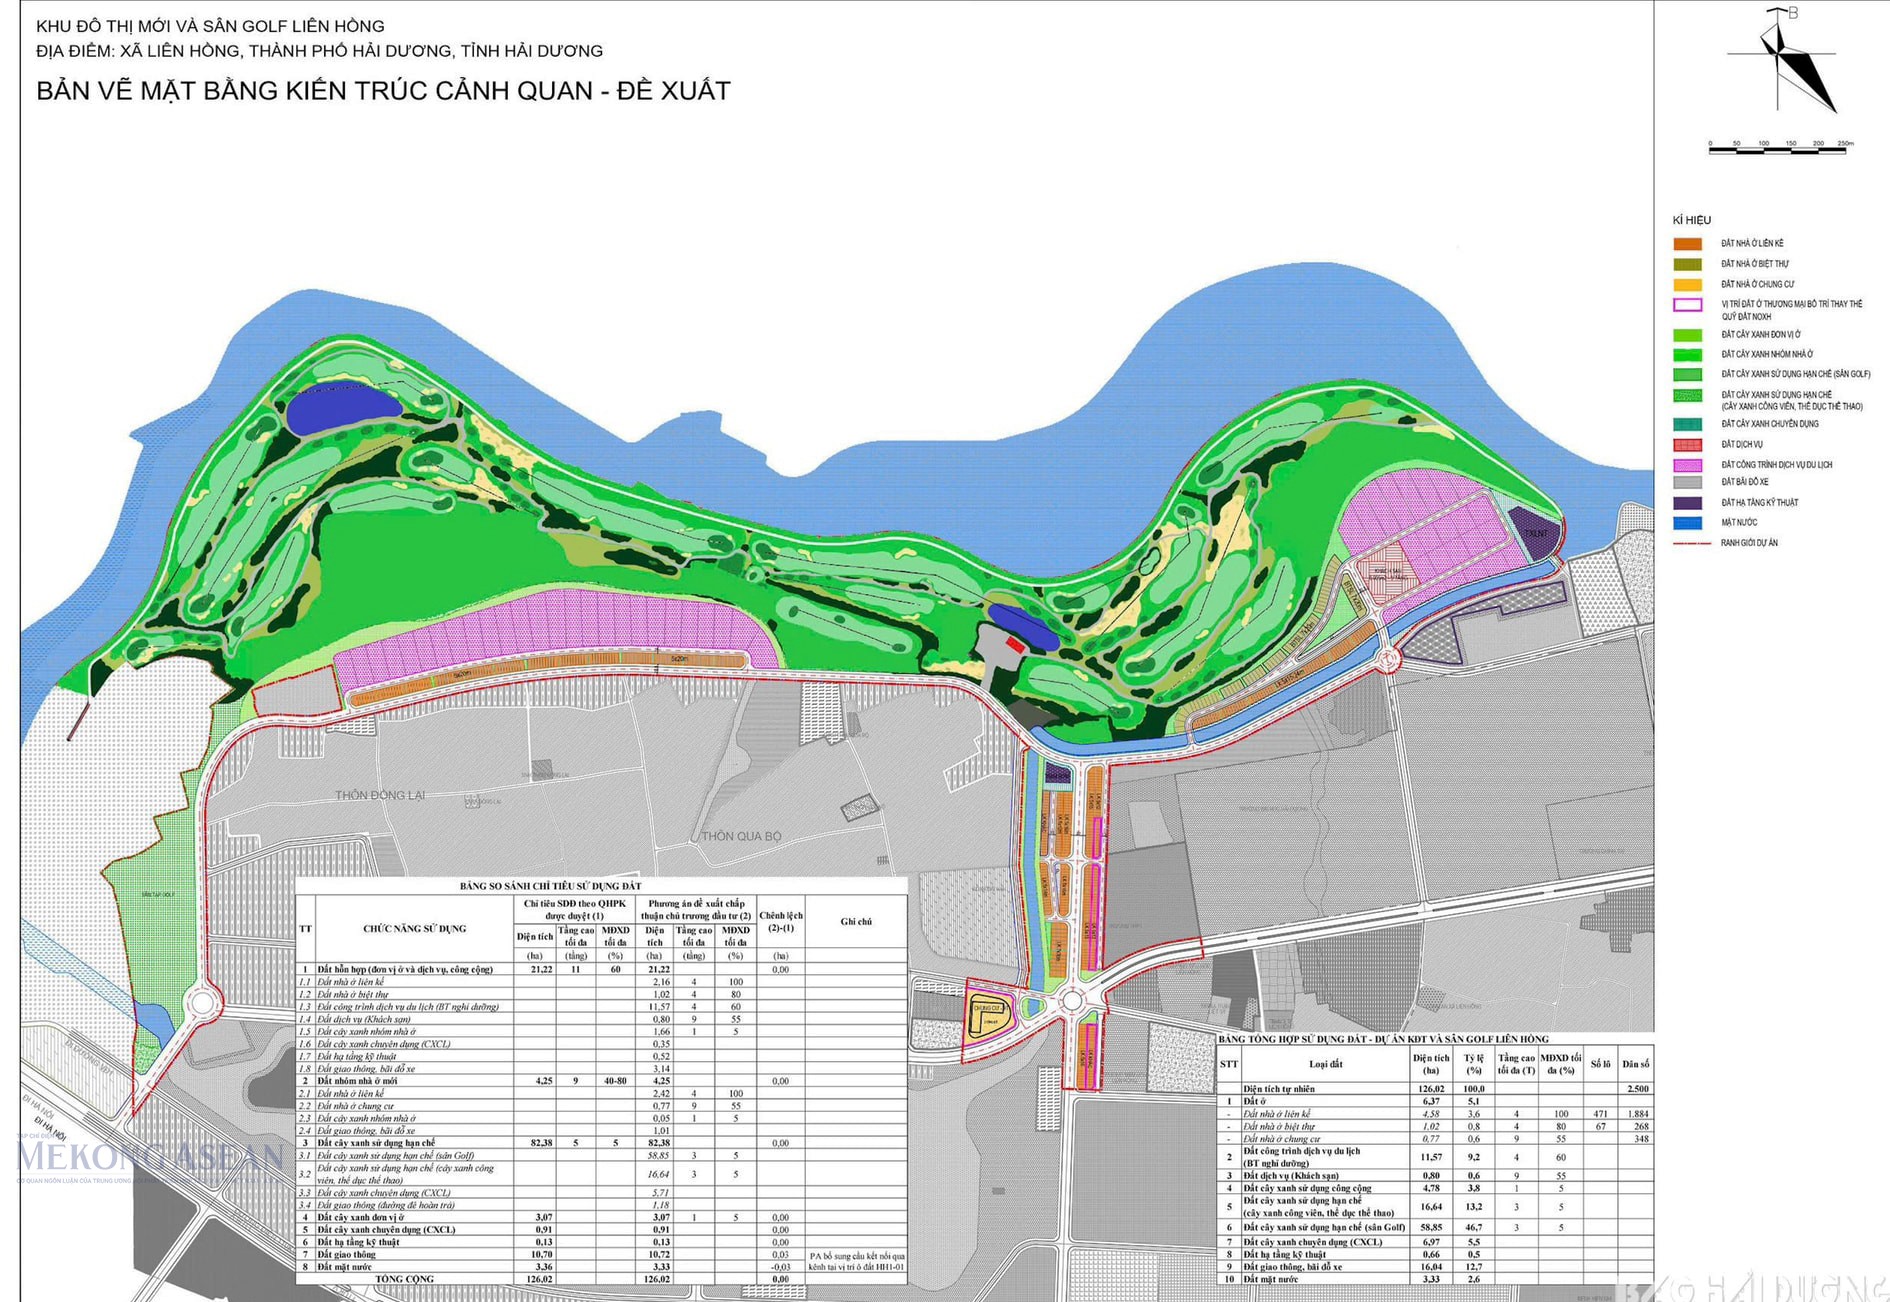
Task: Click the orange 'Đất nhà ở liên kế' swatch
Action: (x=1687, y=244)
